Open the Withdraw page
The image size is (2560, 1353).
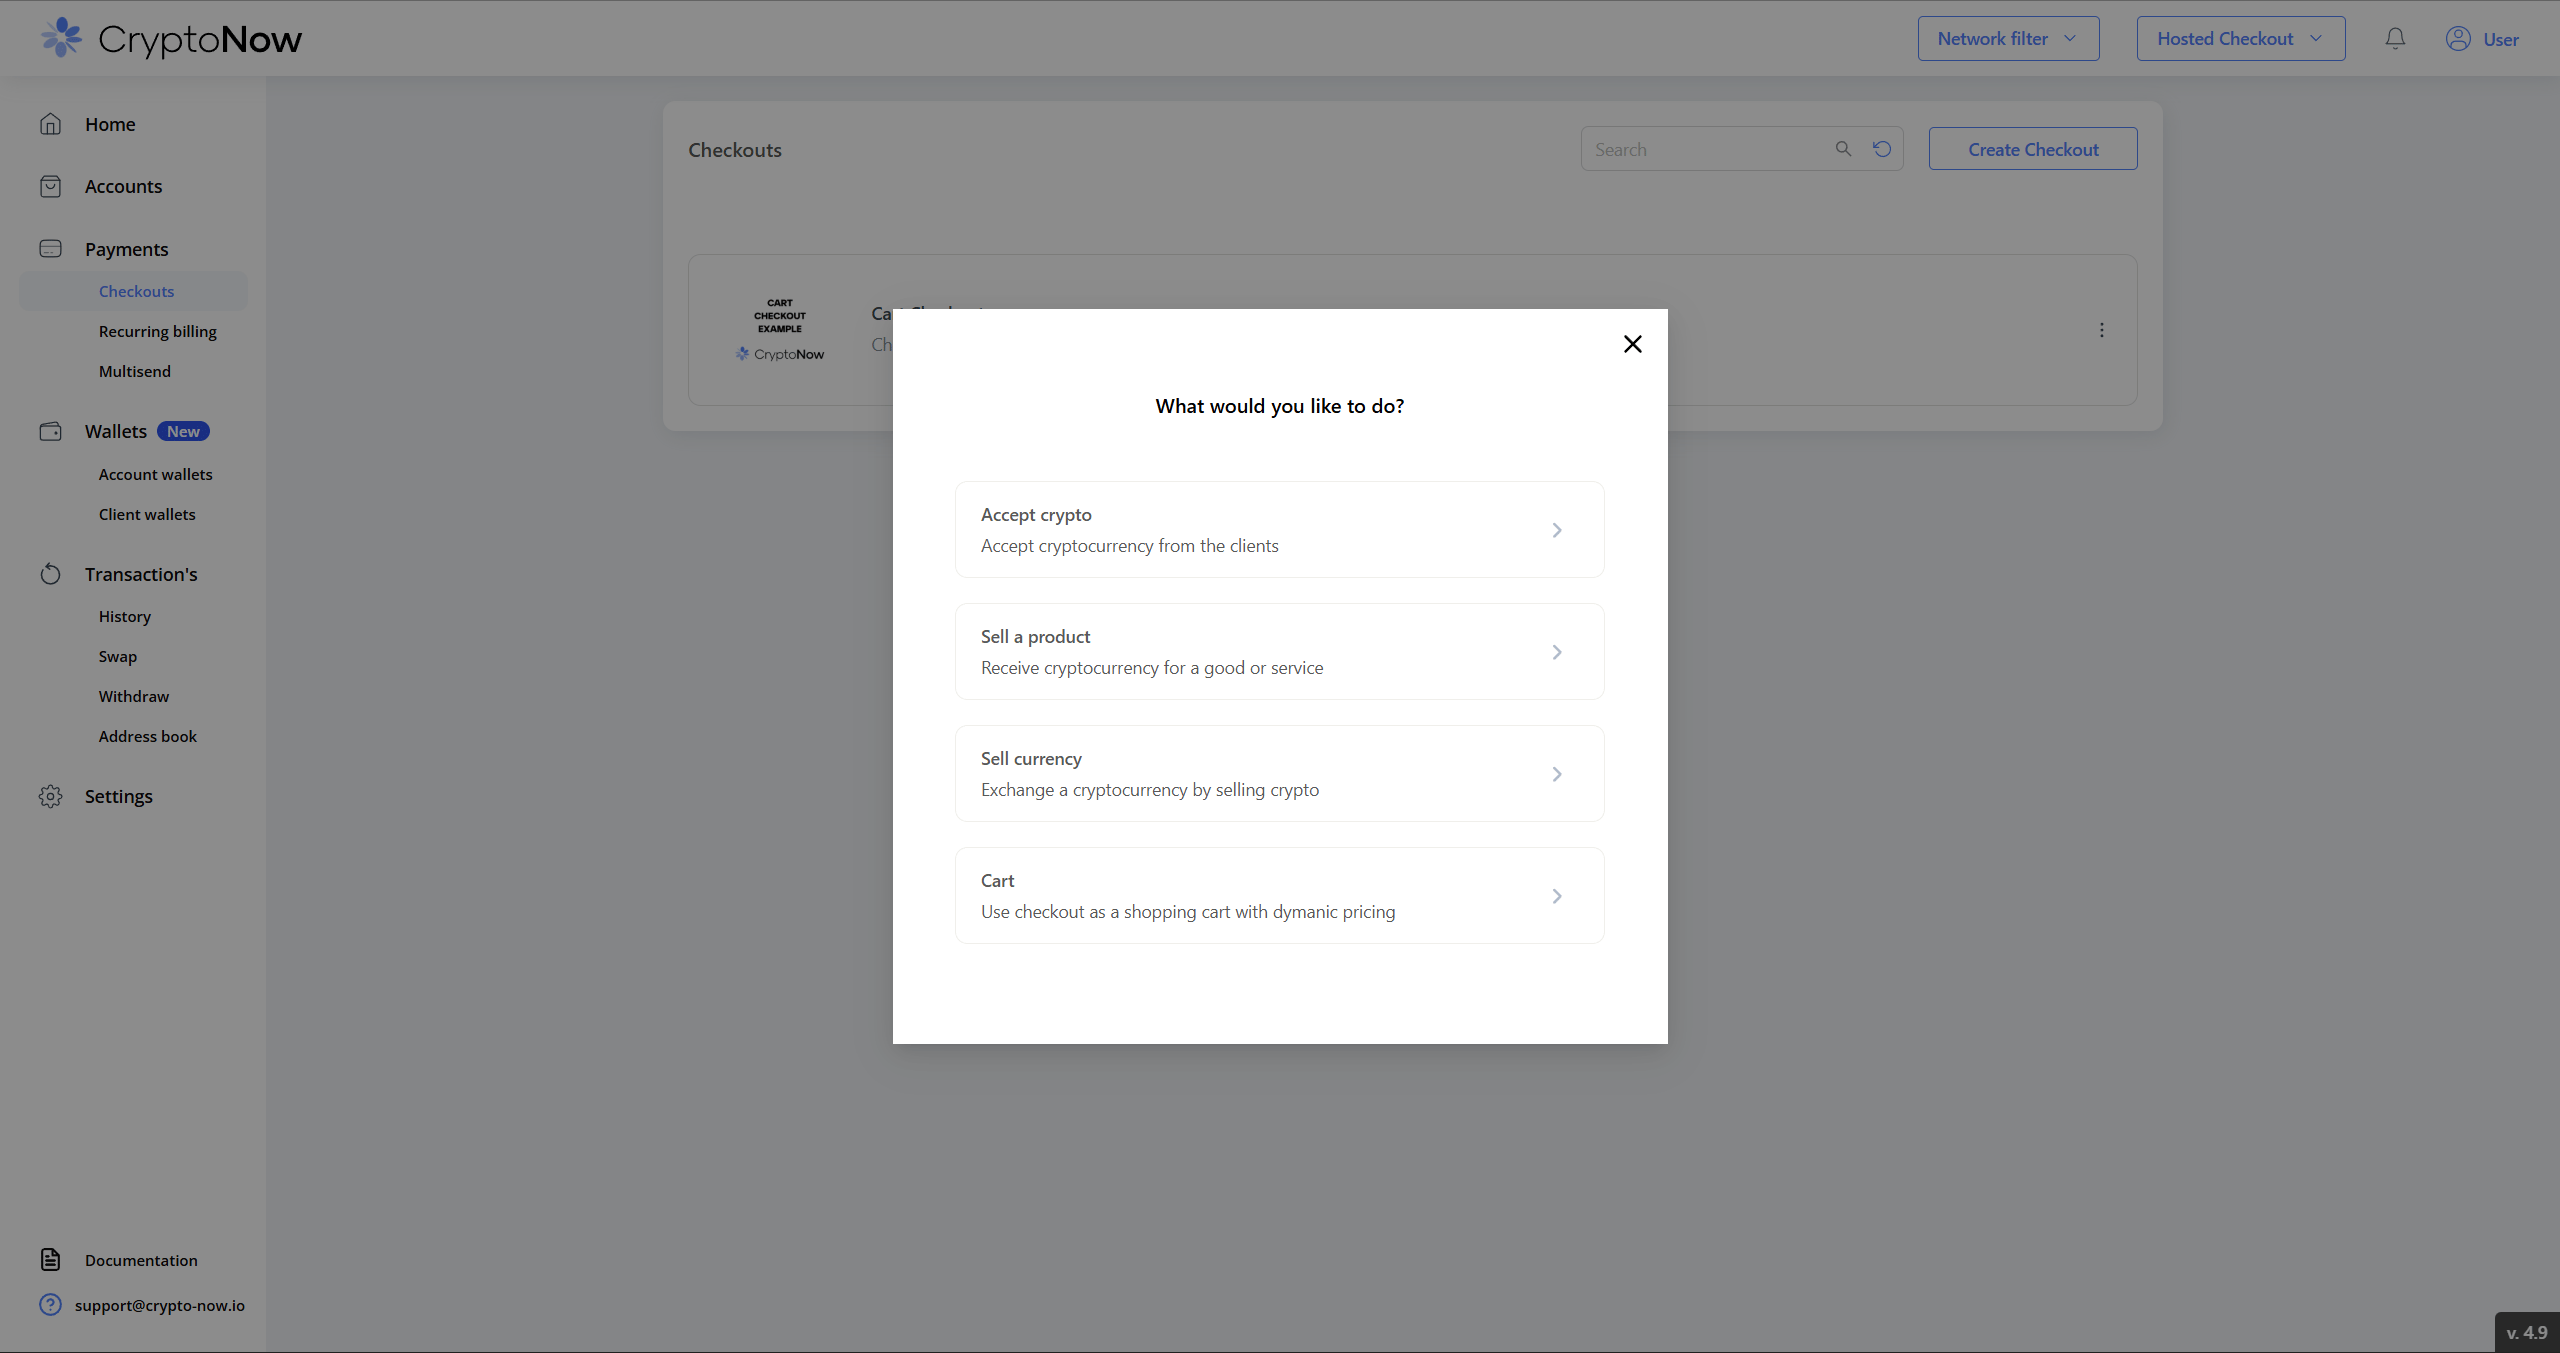pos(134,696)
